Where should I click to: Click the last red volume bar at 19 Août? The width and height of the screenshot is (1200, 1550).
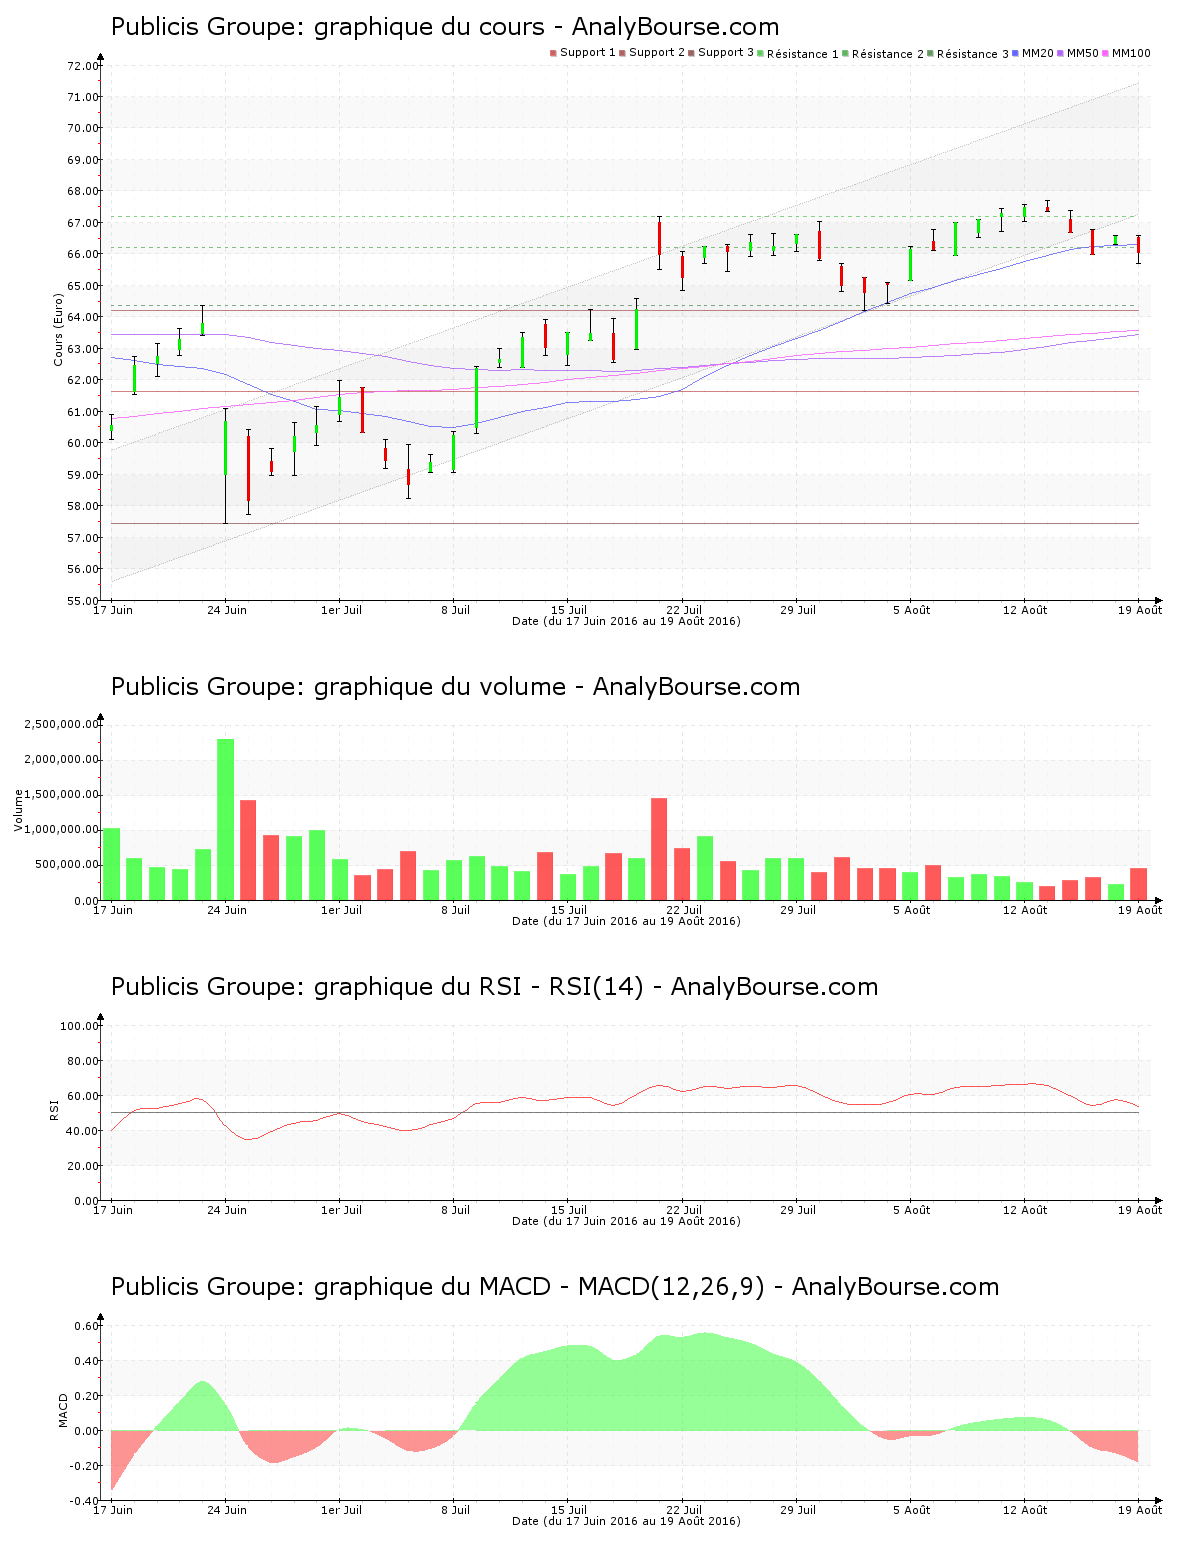pos(1138,884)
